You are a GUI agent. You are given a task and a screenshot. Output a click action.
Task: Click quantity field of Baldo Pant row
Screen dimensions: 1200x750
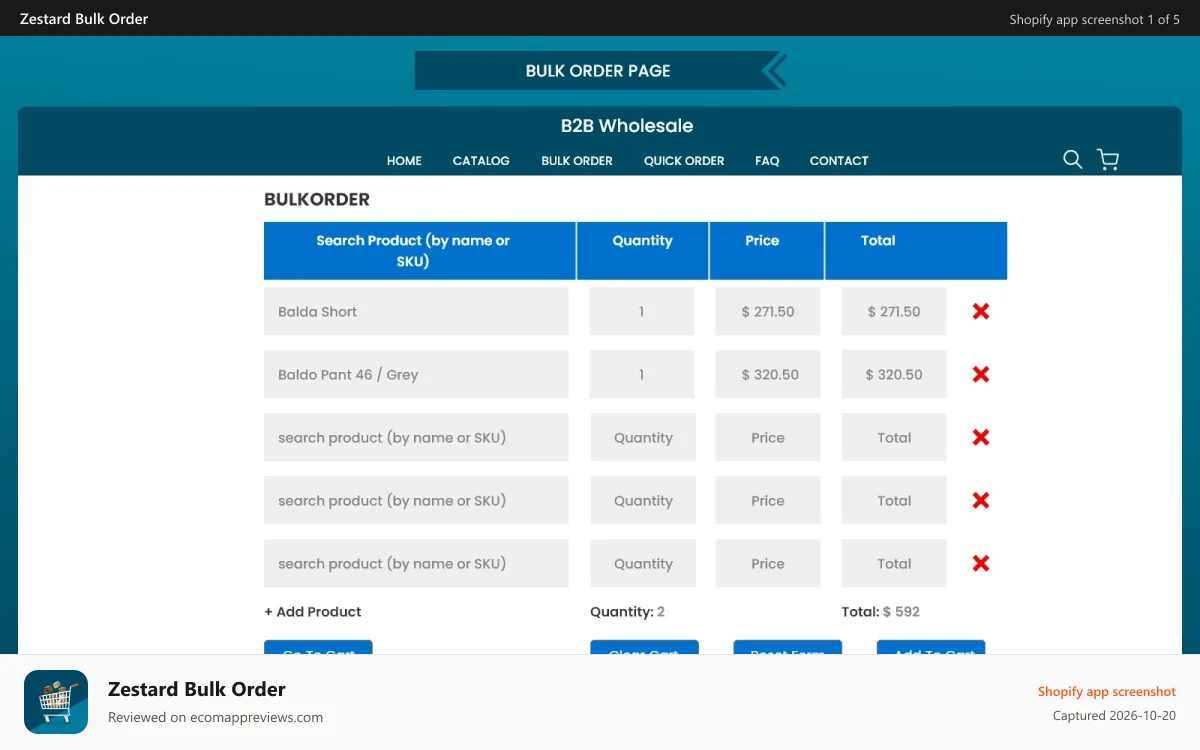click(x=642, y=375)
